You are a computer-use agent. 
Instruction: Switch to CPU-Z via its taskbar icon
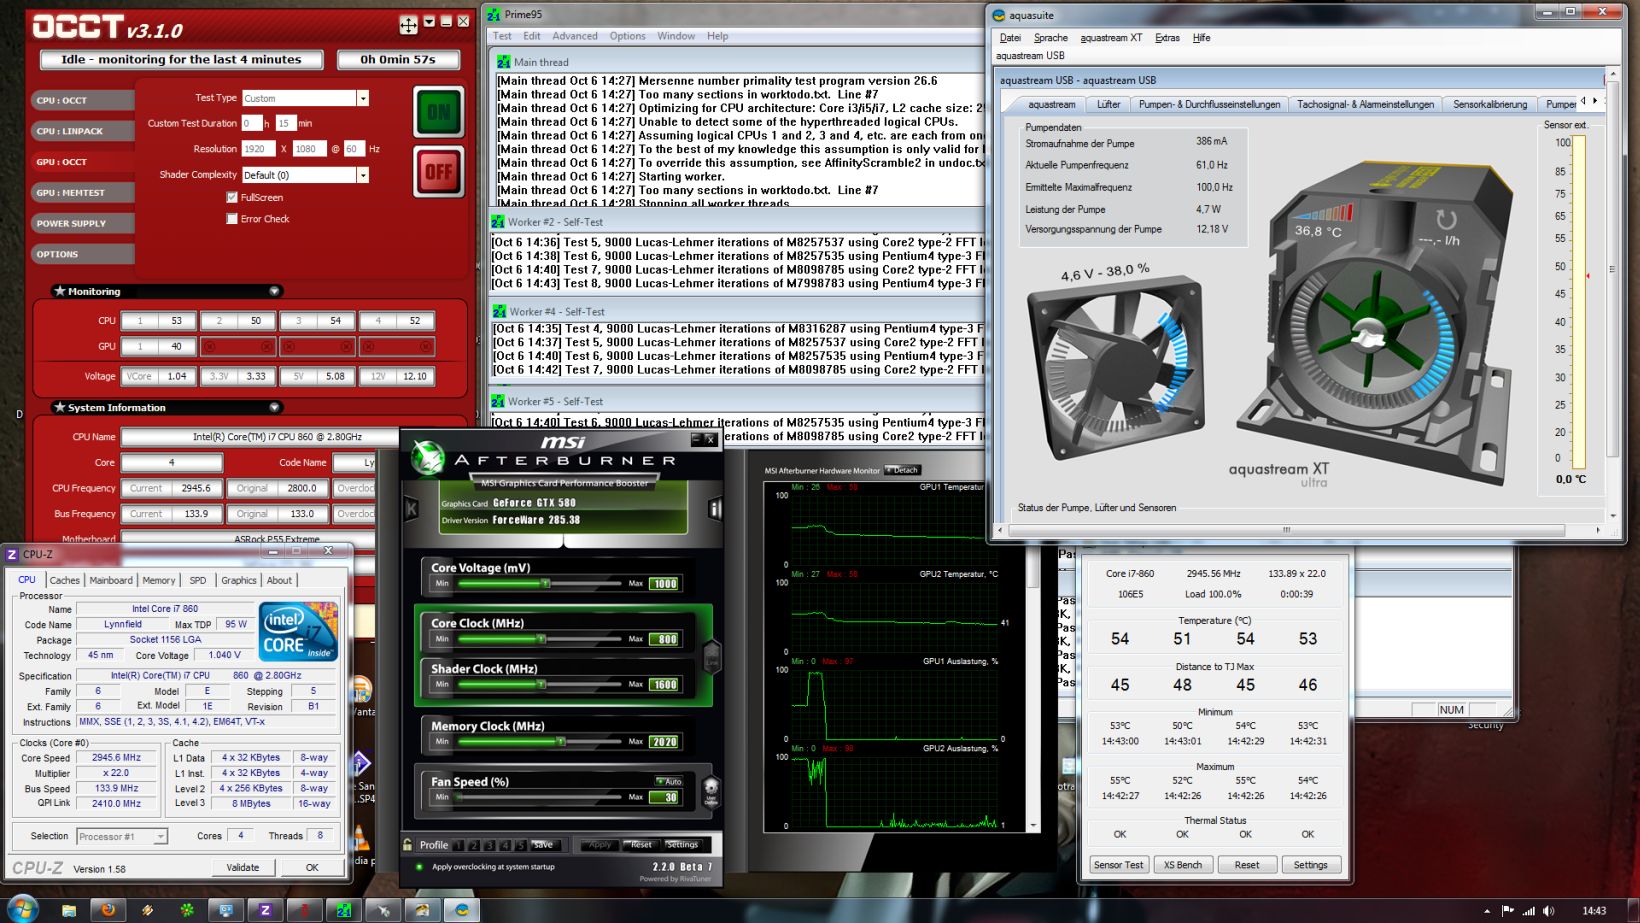(x=265, y=910)
